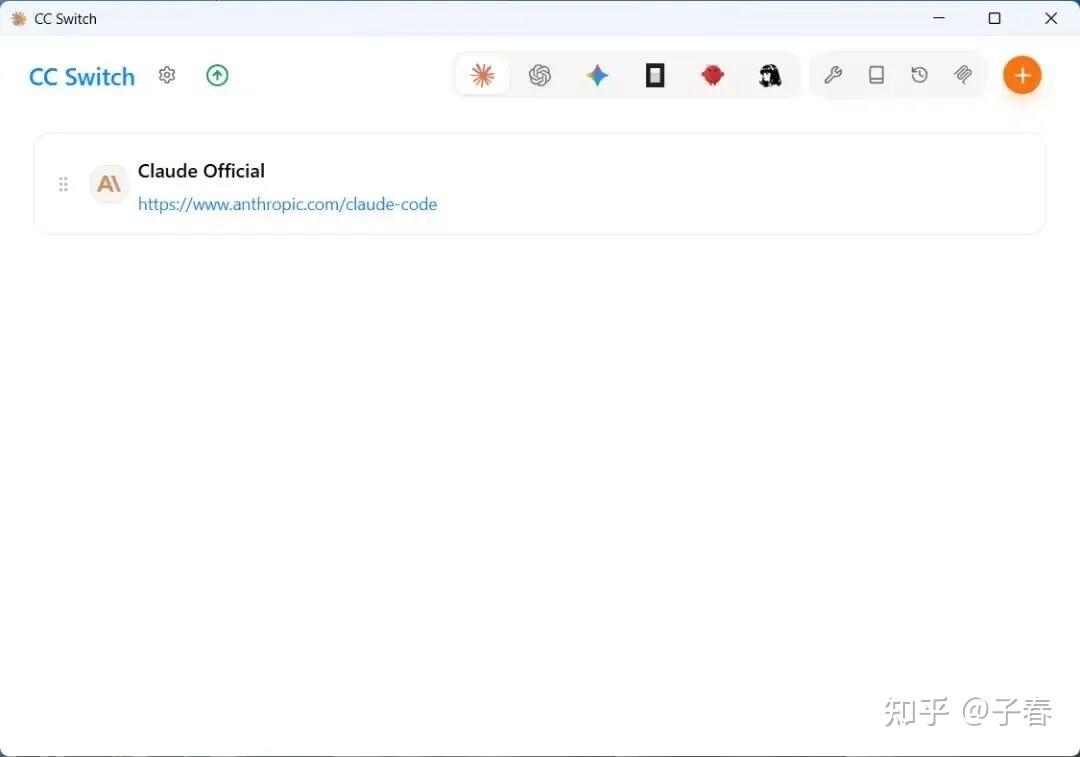1080x757 pixels.
Task: Open the anthropic.com/claude-code link
Action: (x=287, y=204)
